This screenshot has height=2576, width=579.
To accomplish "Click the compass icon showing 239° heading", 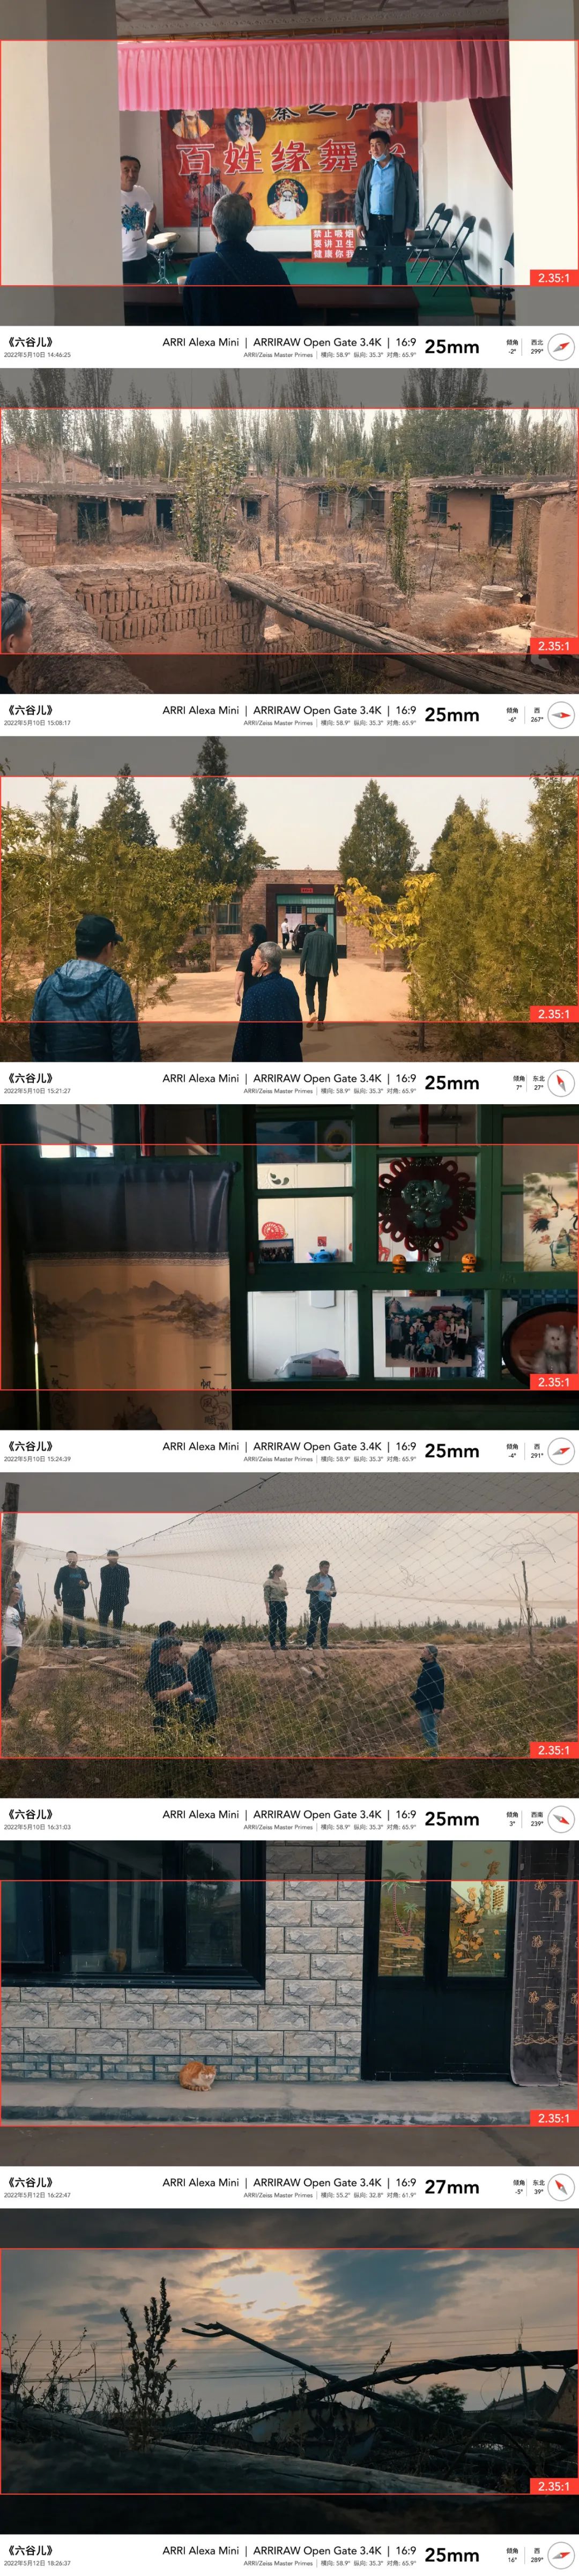I will 561,1819.
